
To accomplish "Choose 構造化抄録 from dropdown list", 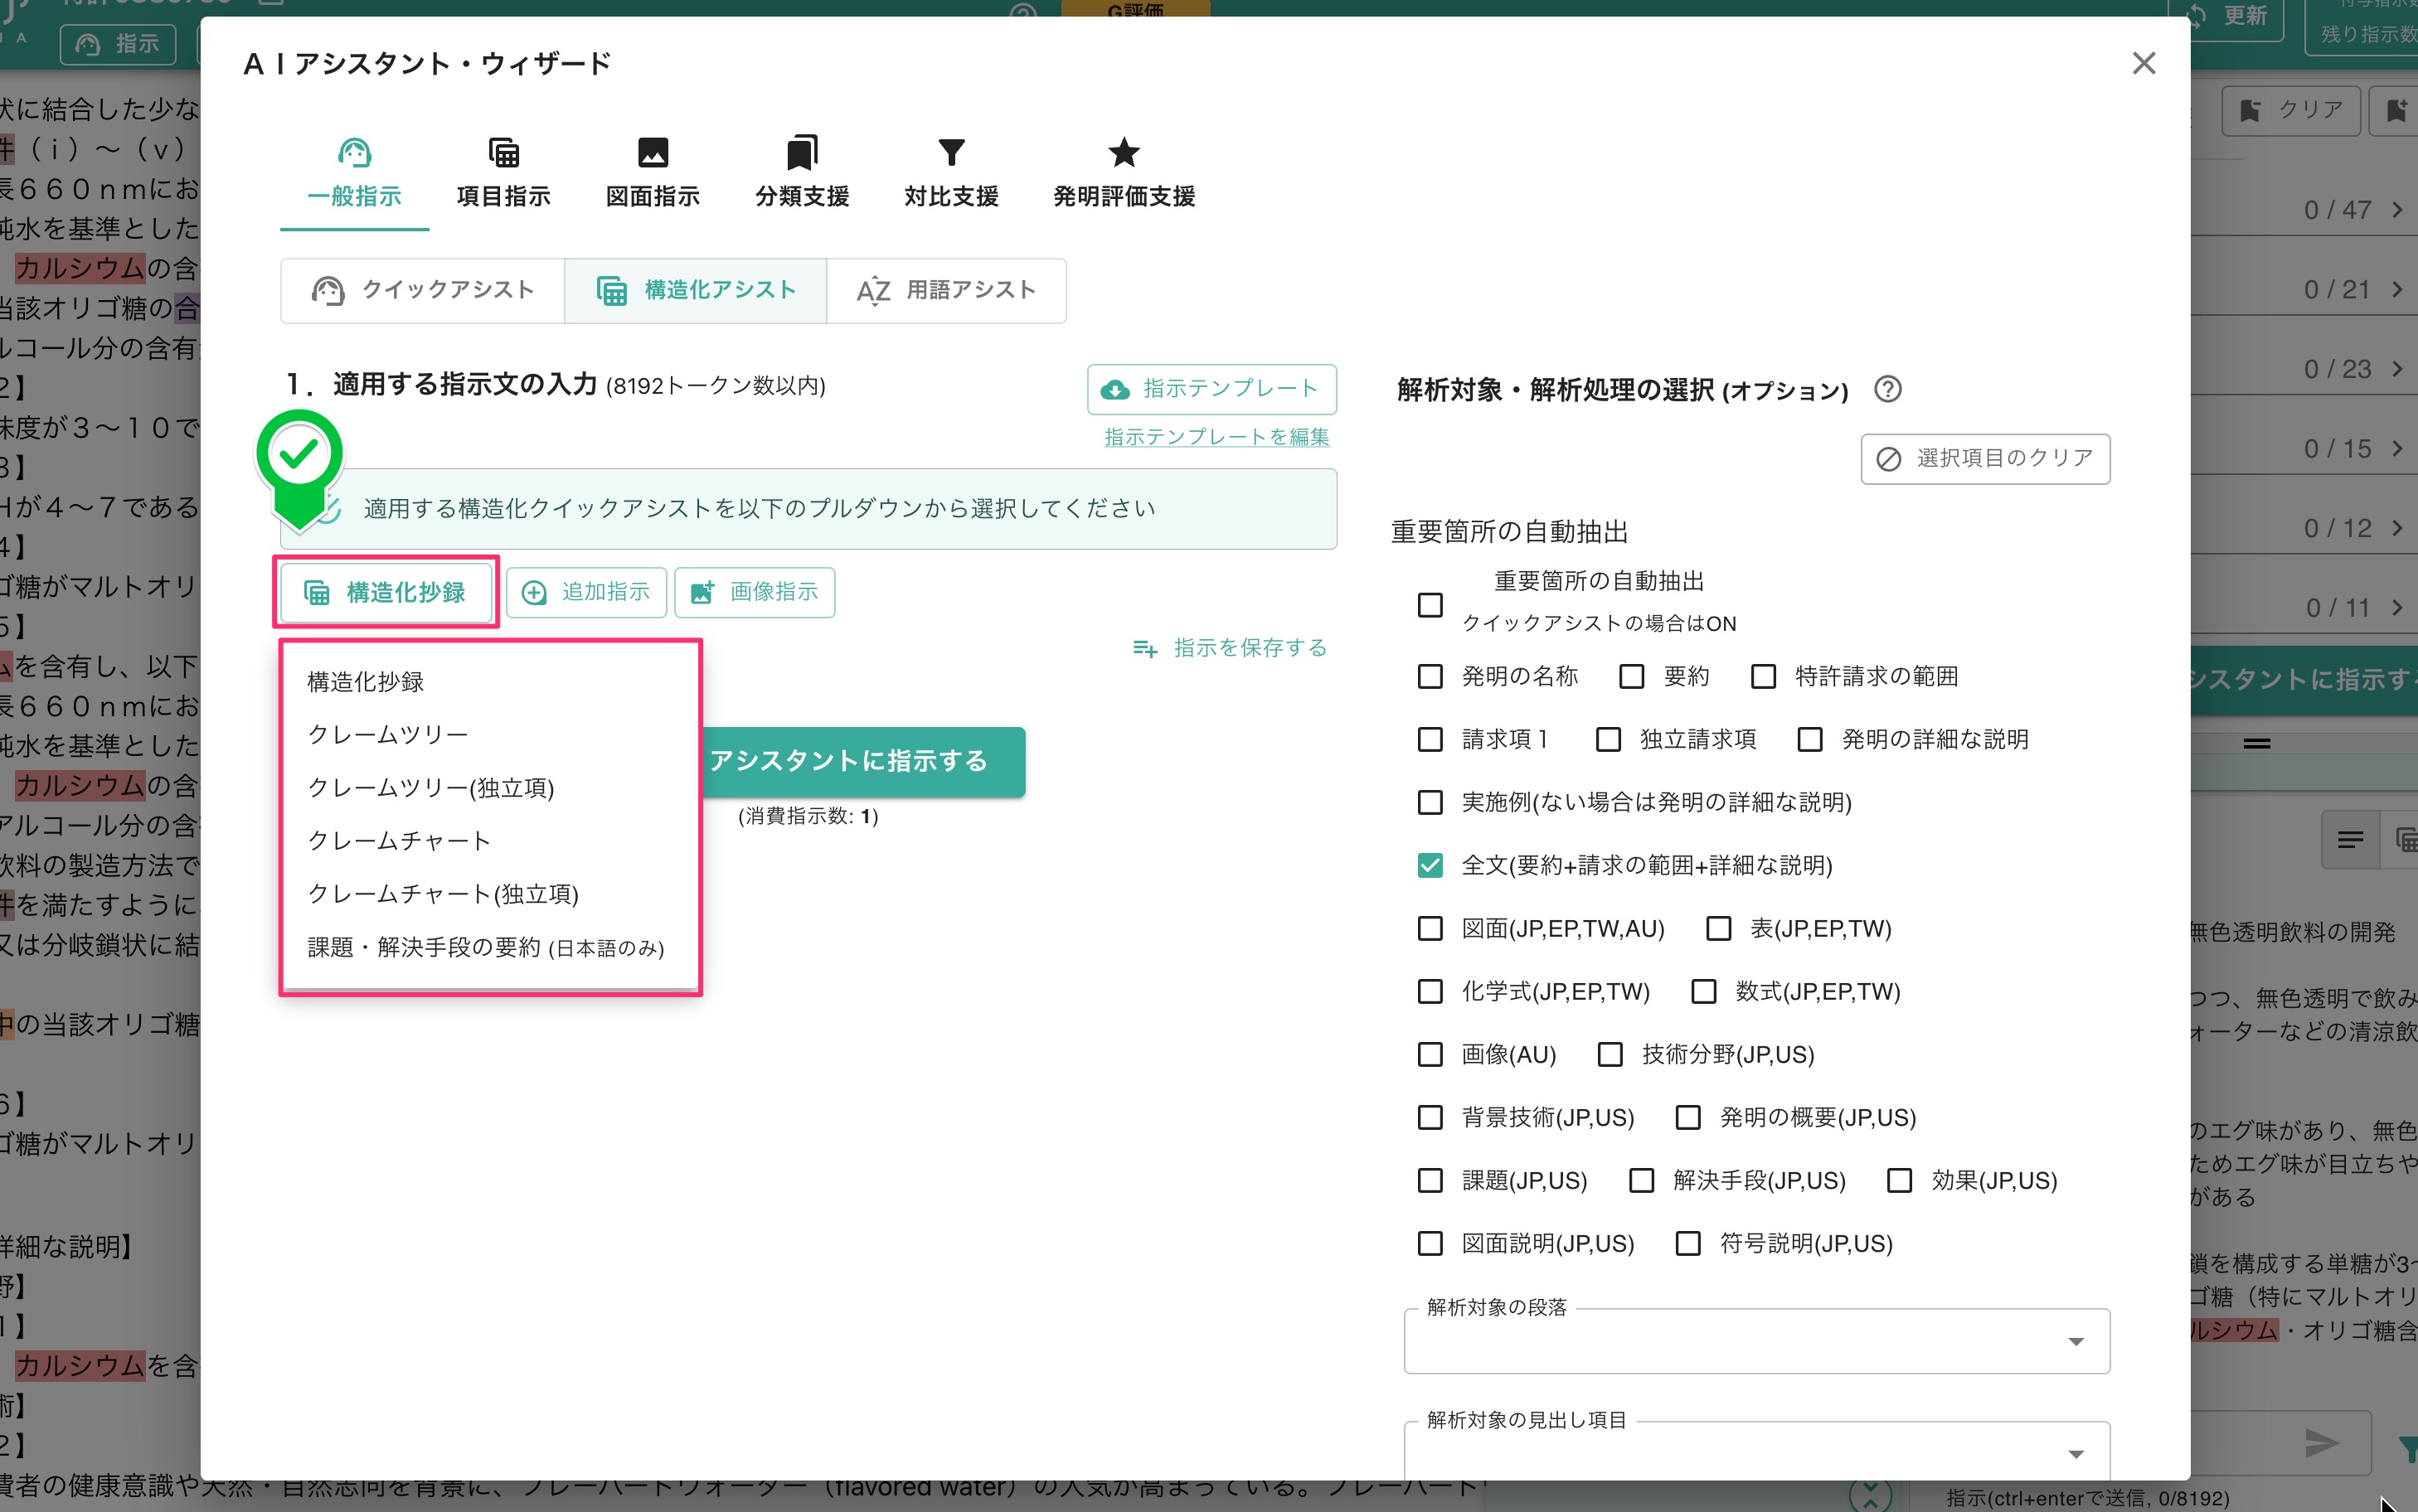I will click(x=490, y=682).
